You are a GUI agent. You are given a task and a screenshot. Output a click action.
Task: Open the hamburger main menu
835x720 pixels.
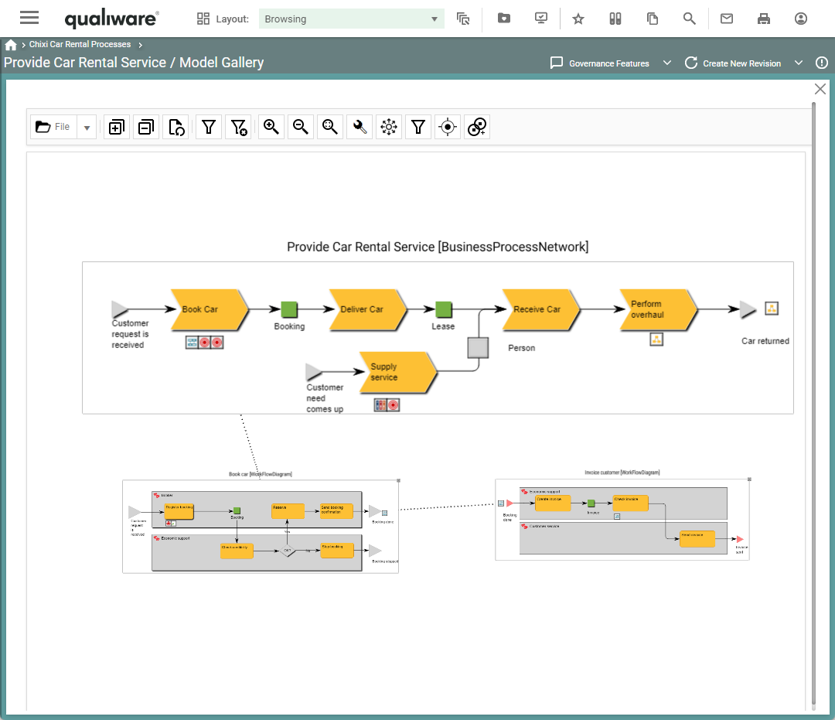(x=29, y=18)
